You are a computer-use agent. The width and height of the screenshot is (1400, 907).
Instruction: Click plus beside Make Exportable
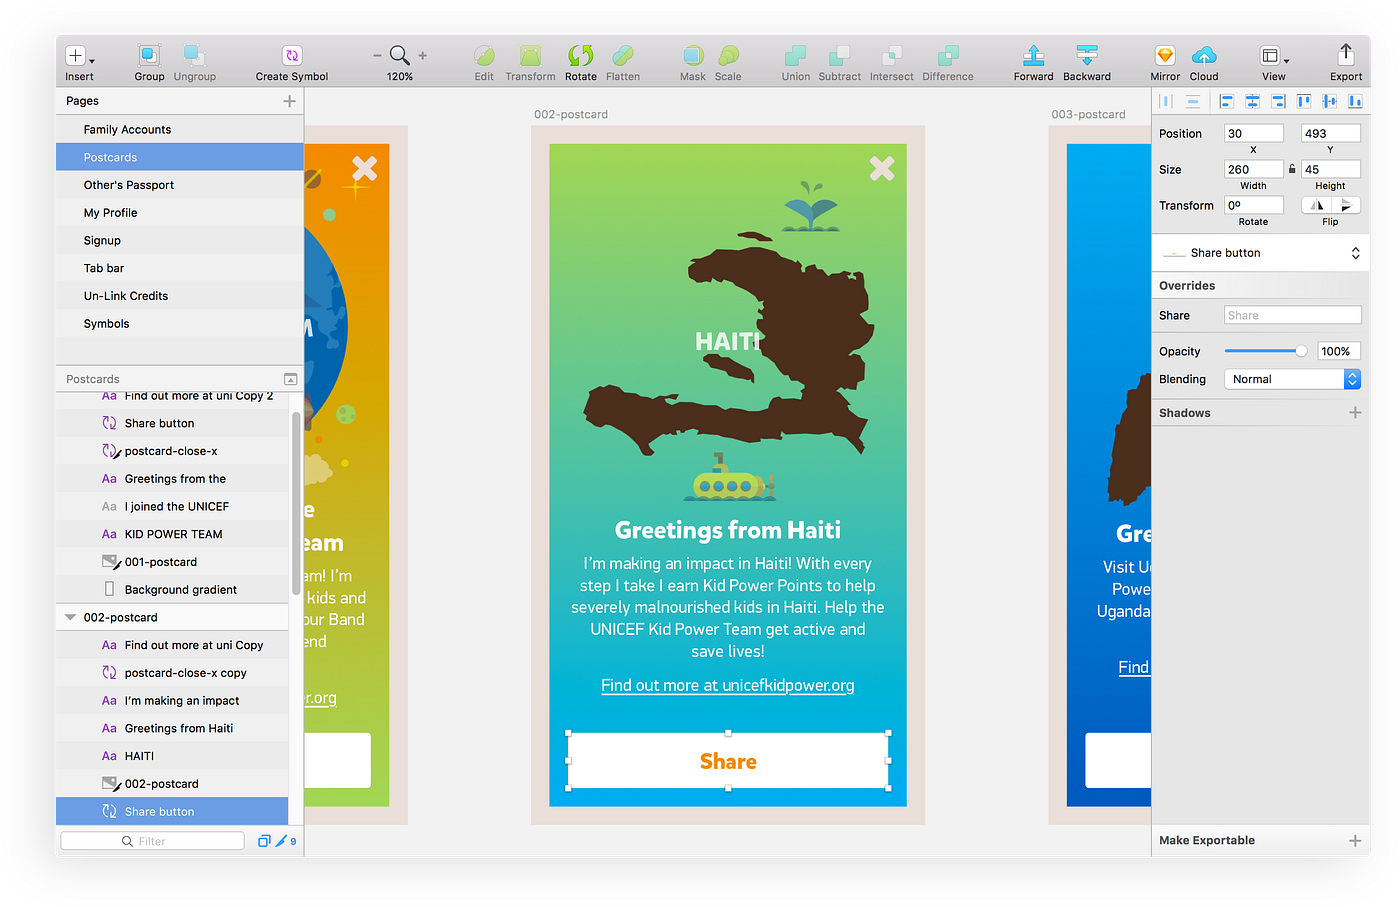tap(1355, 840)
